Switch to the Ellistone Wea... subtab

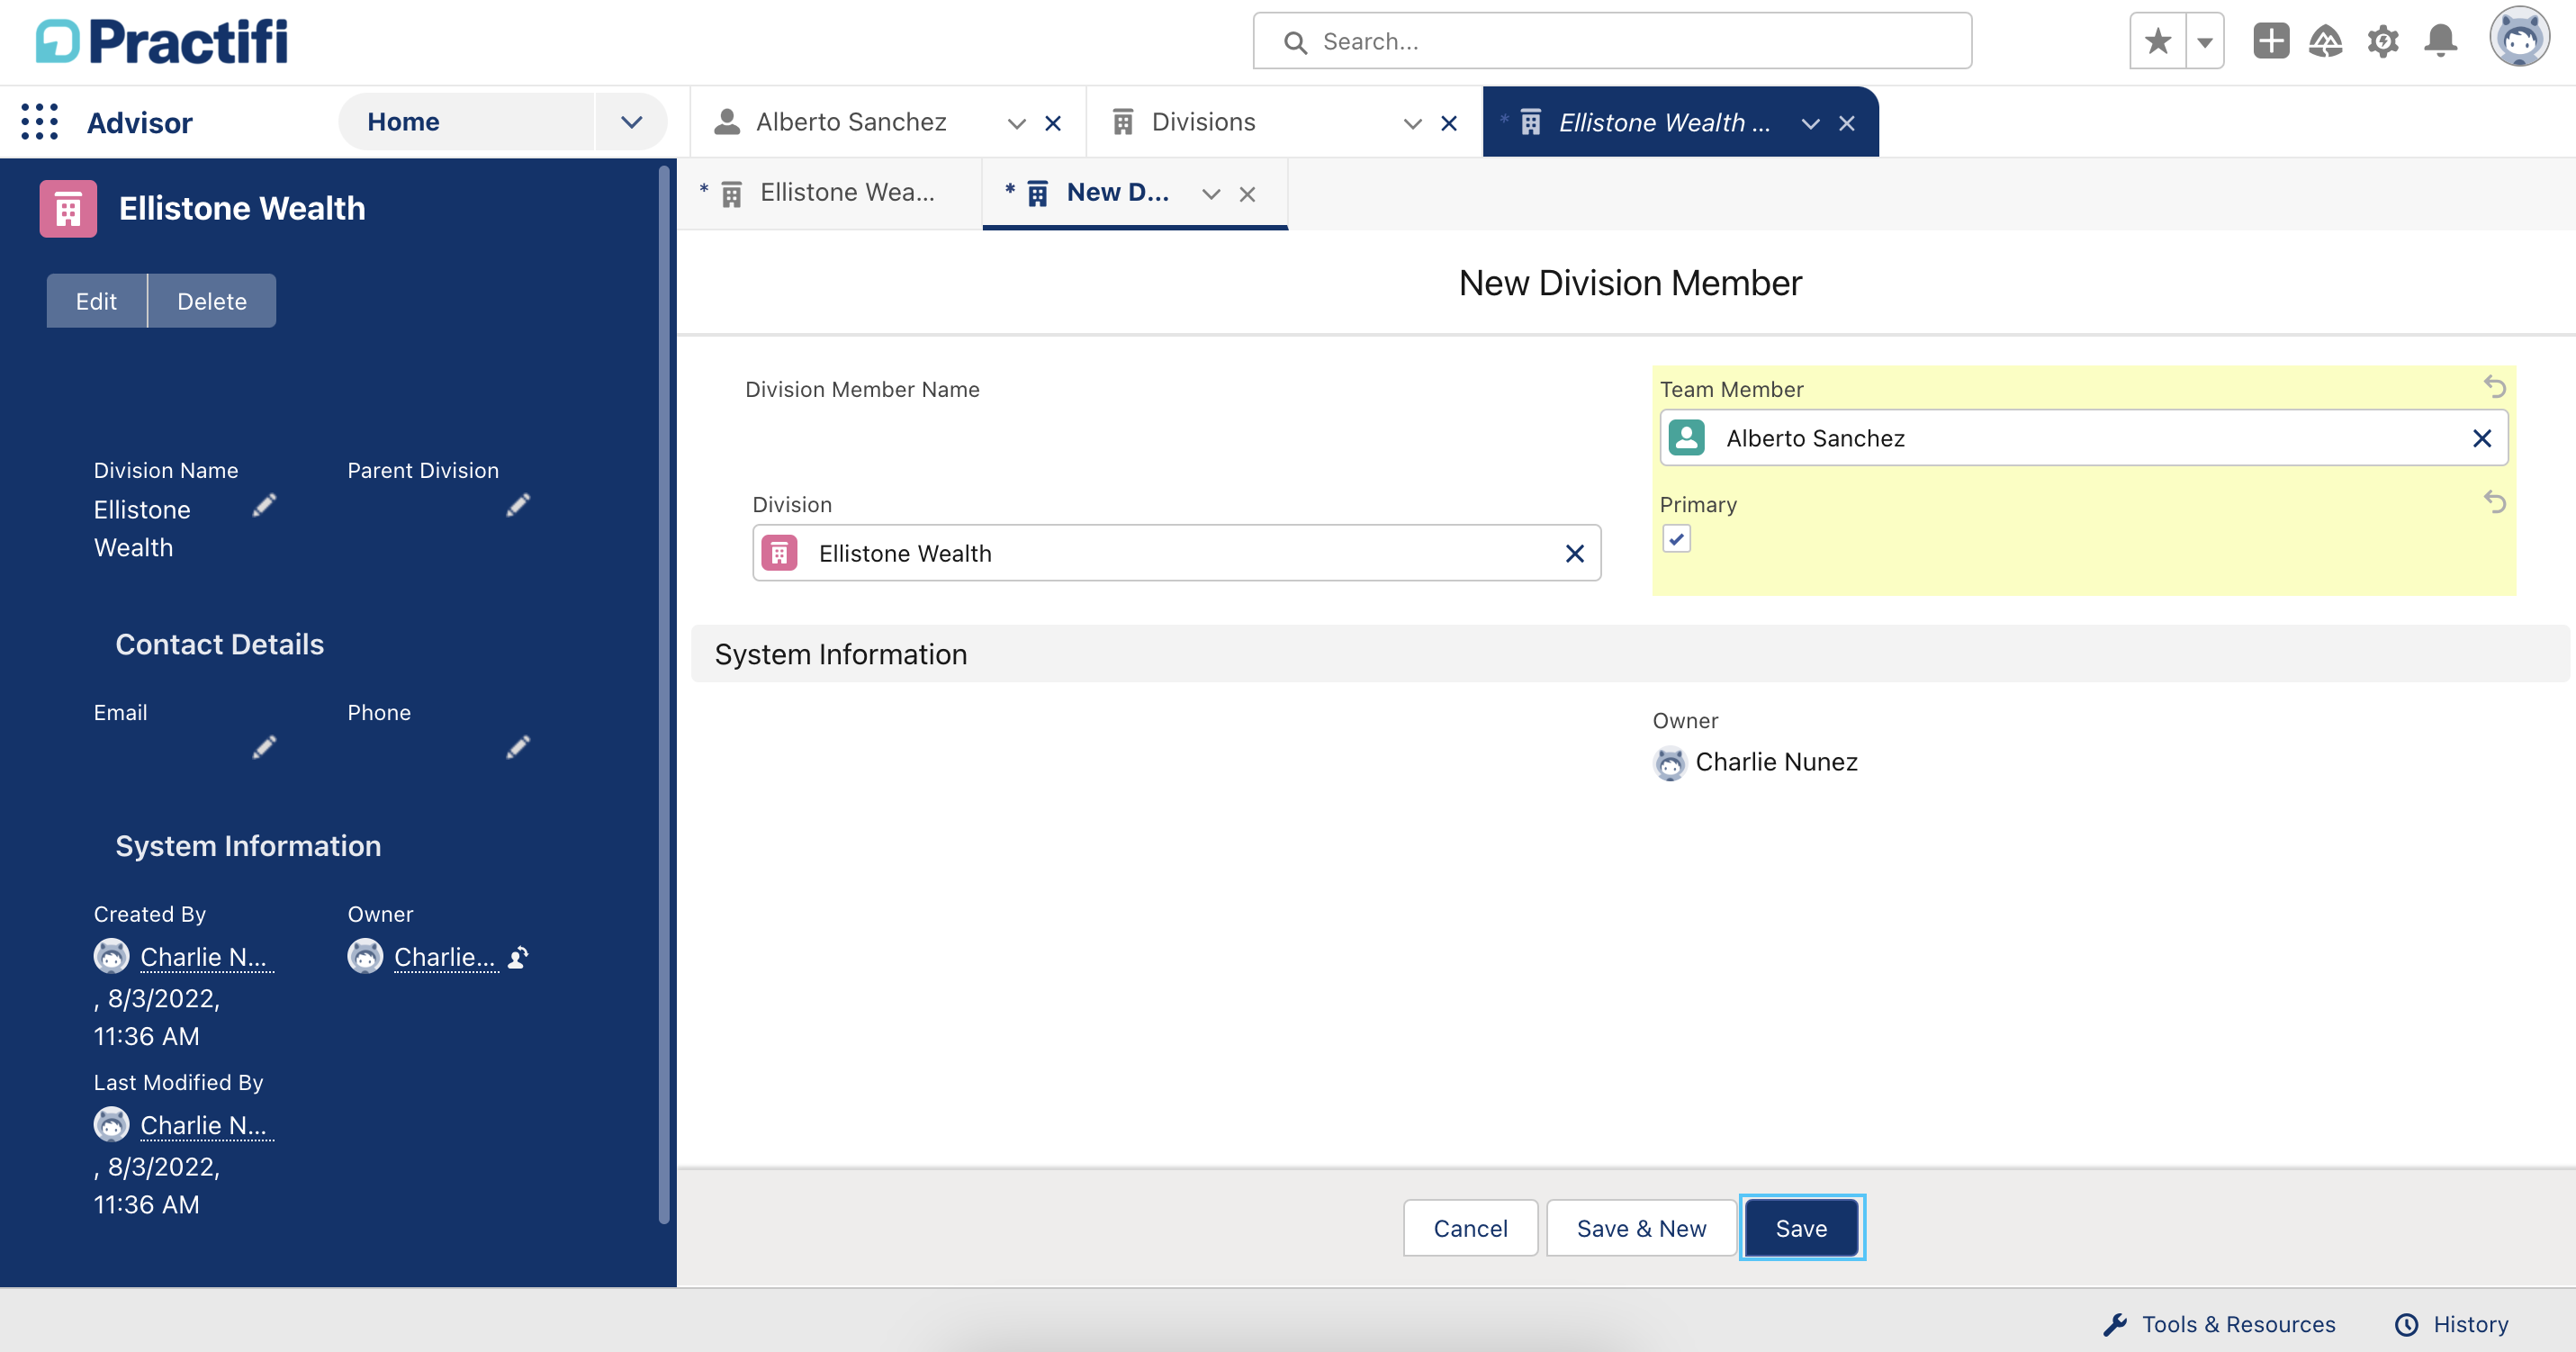(x=828, y=193)
